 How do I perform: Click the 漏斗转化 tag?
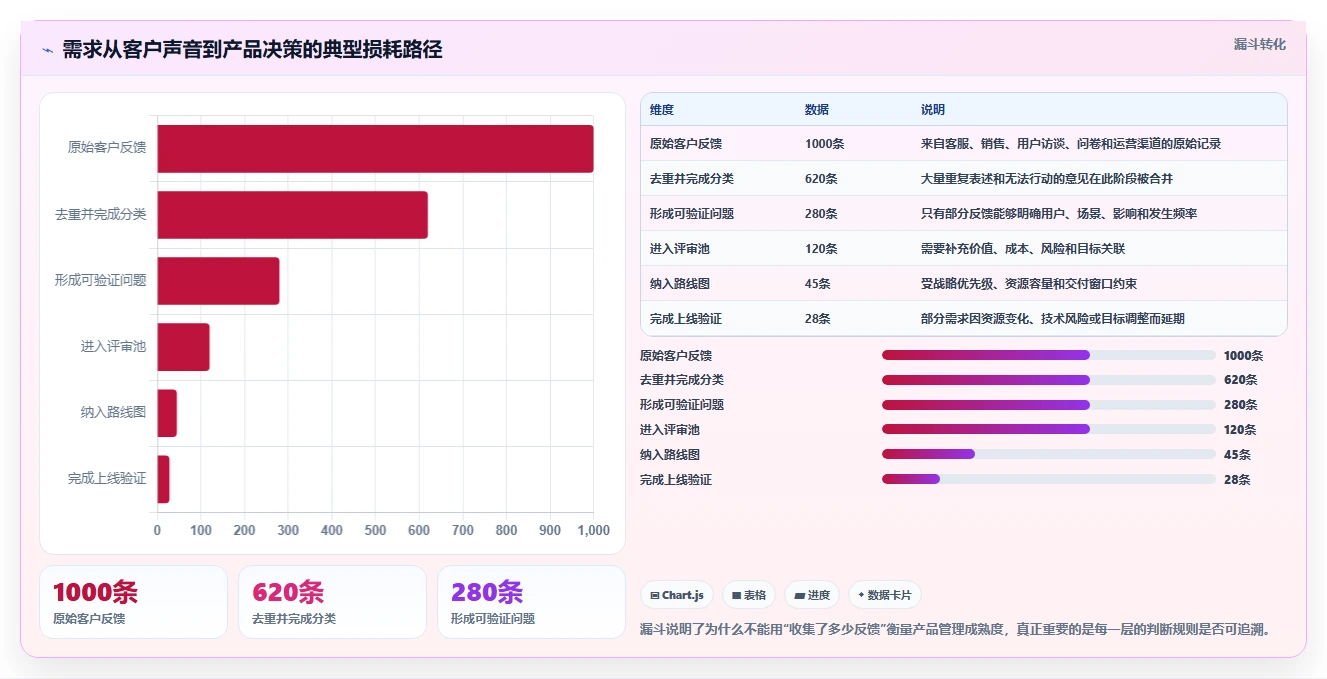[1259, 44]
